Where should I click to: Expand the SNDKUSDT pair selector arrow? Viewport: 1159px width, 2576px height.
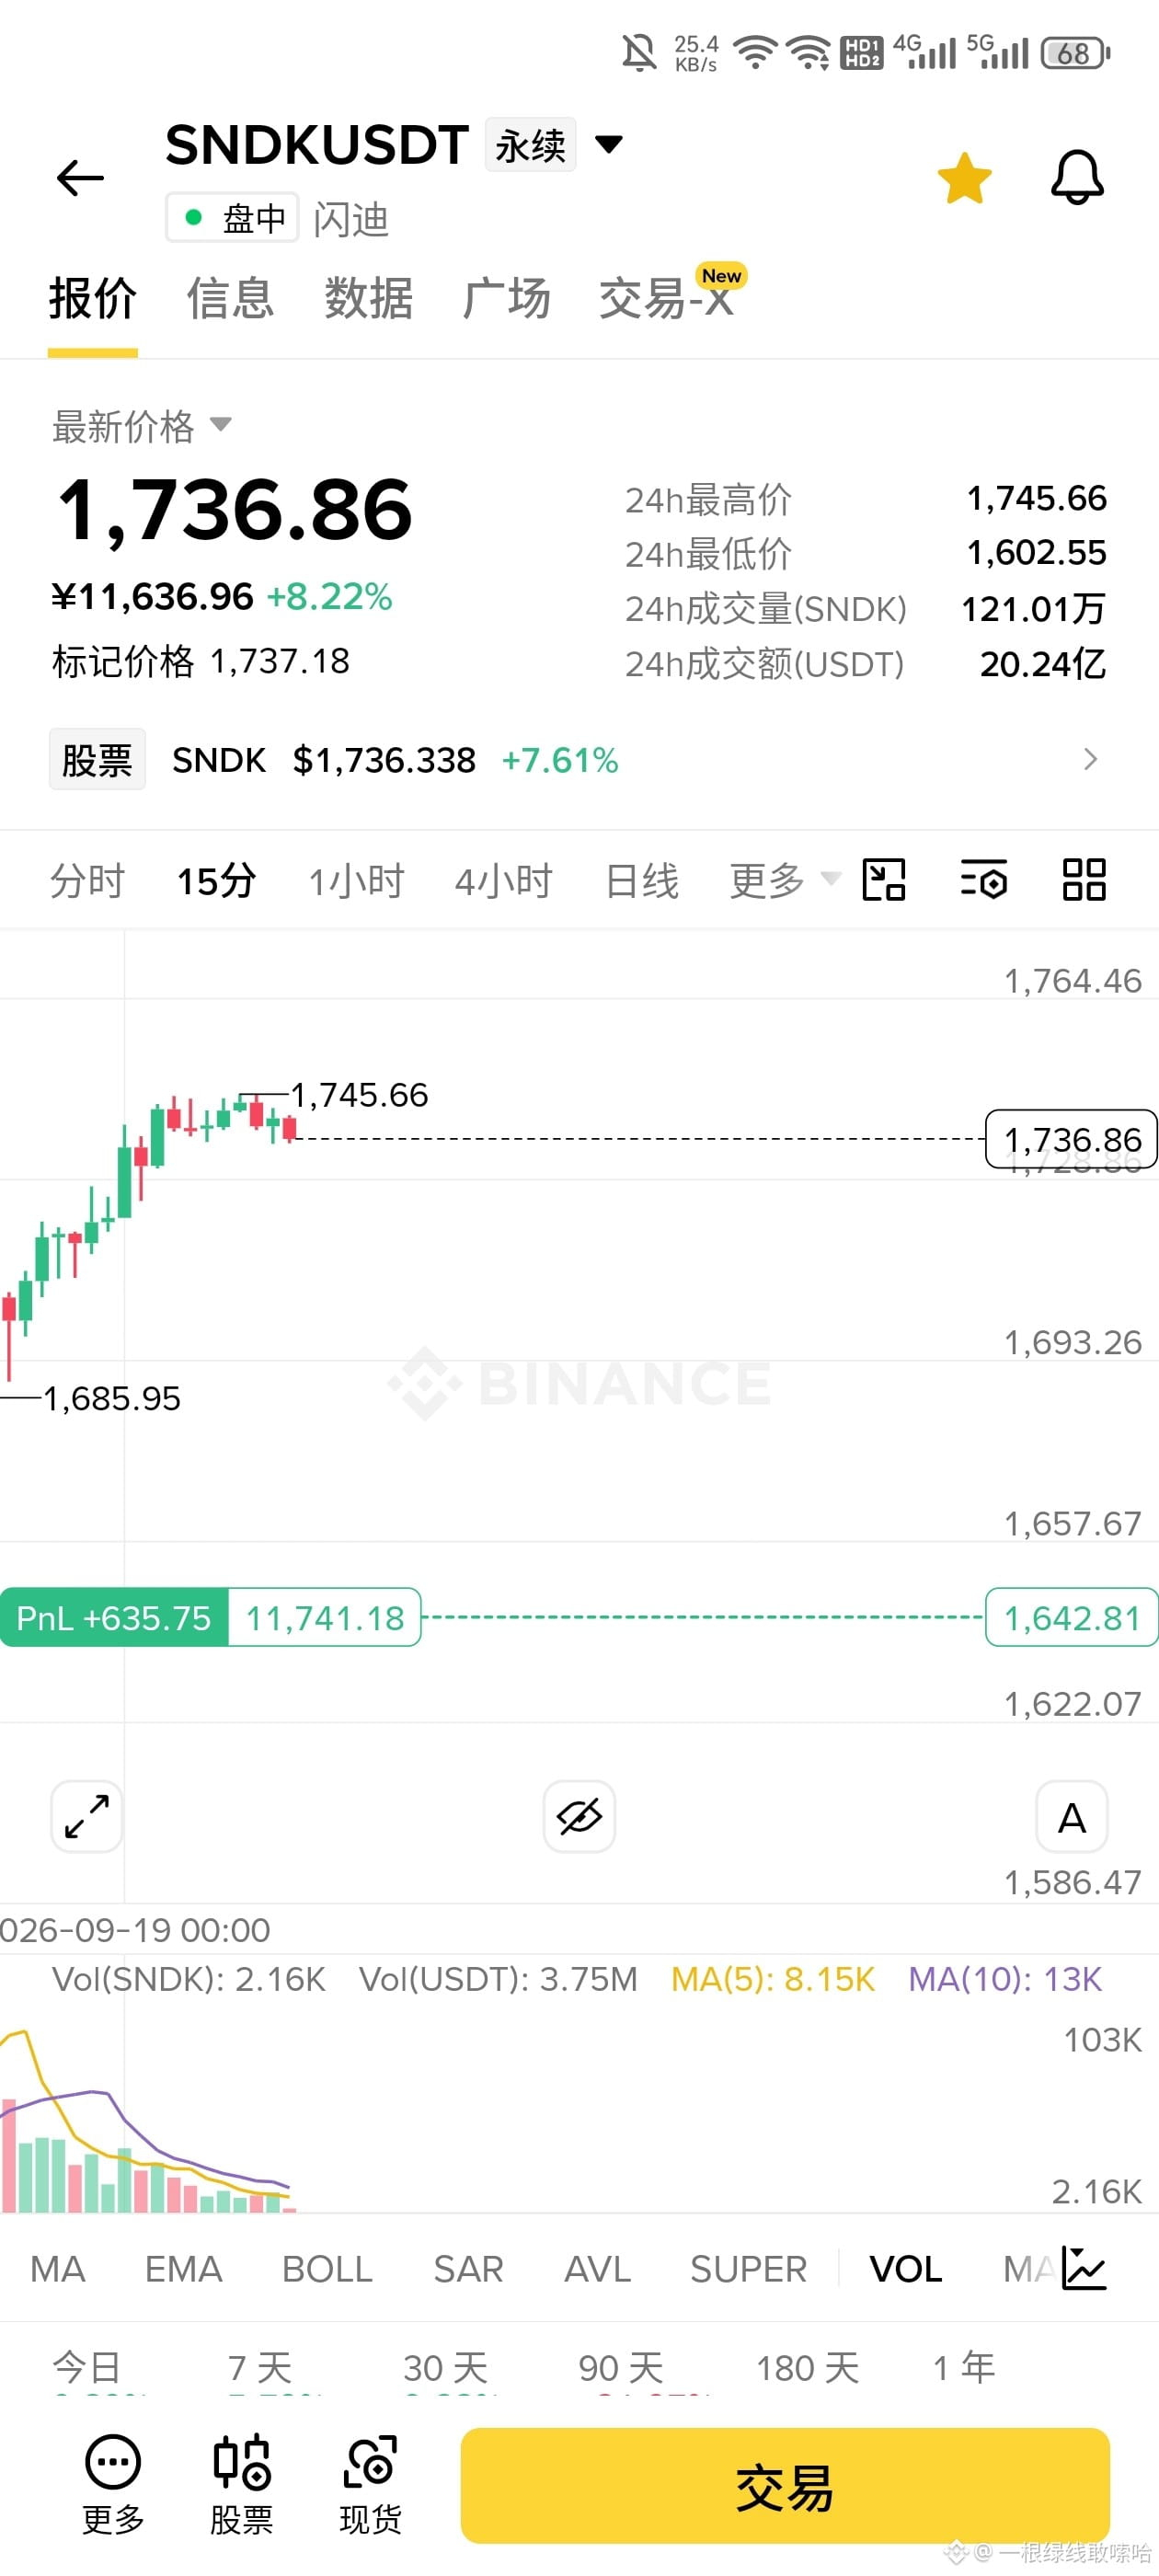pyautogui.click(x=609, y=144)
